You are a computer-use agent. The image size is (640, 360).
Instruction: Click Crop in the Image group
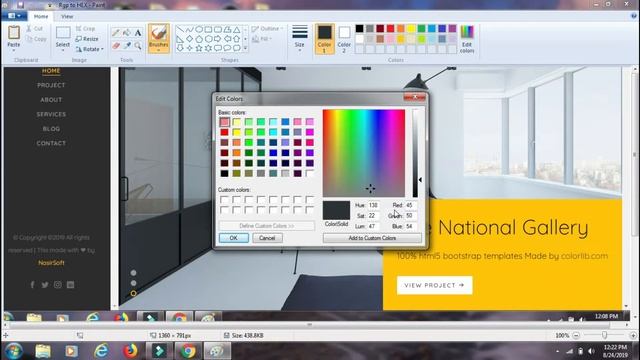(85, 29)
